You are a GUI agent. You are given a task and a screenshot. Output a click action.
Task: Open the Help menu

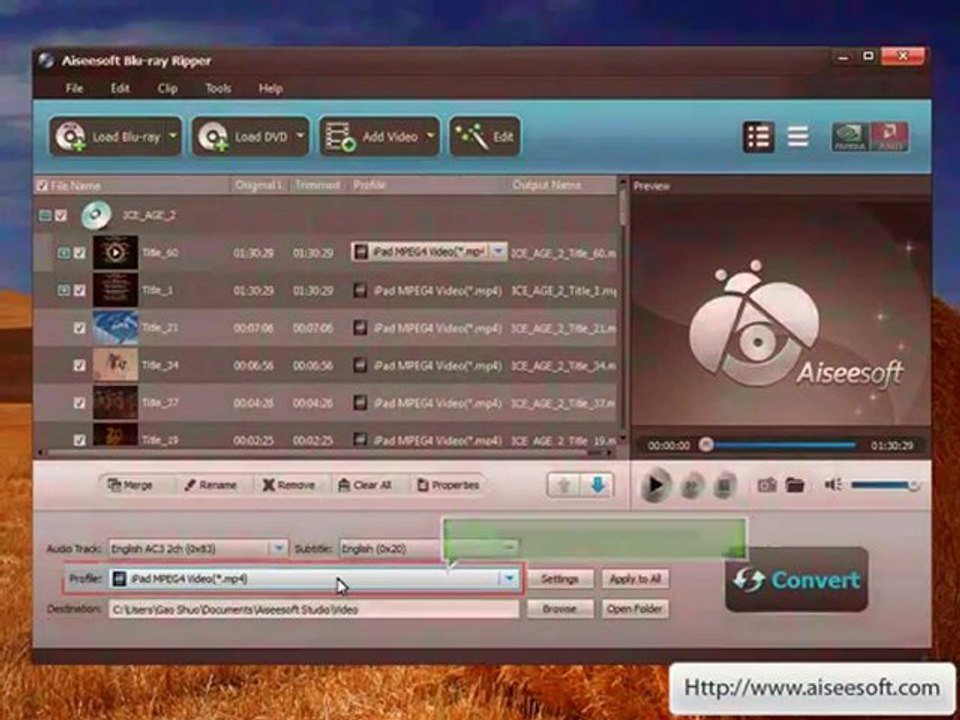coord(270,88)
